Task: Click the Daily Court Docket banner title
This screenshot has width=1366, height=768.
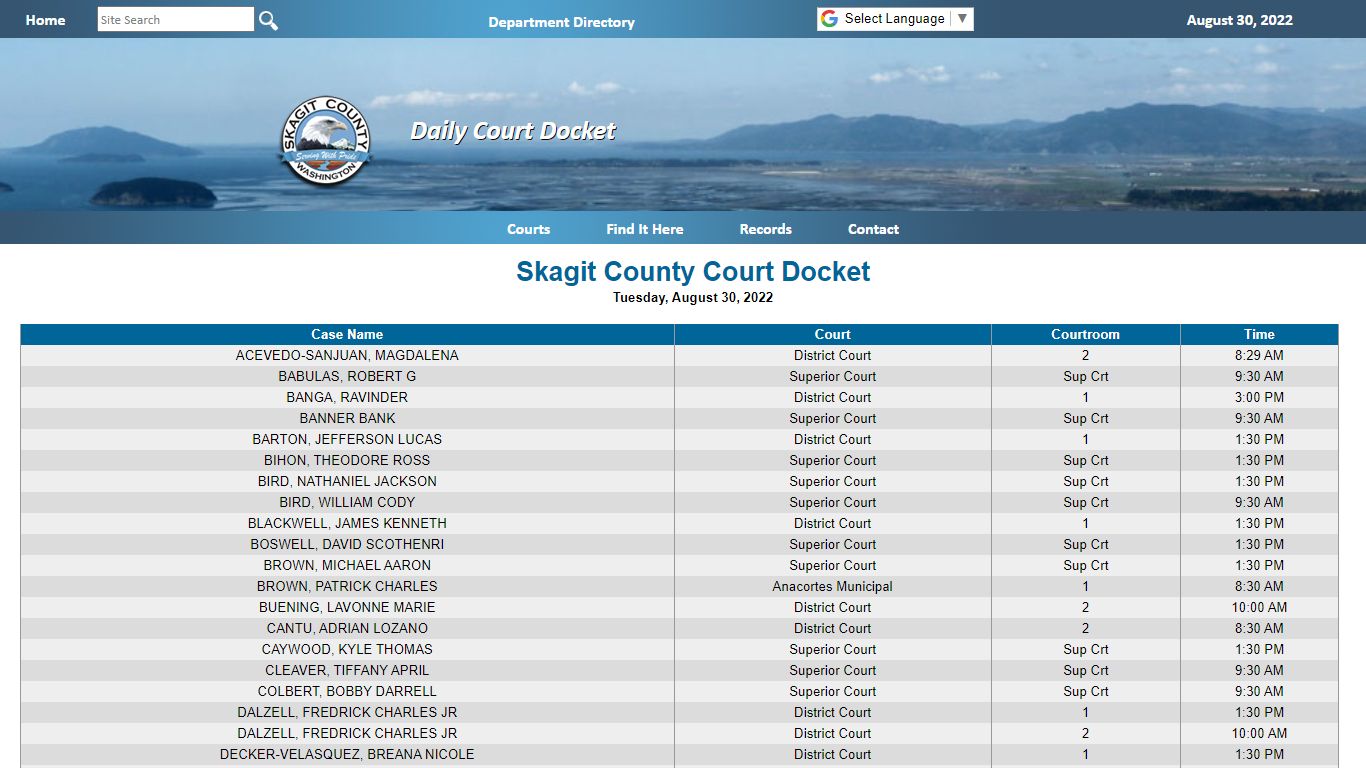Action: point(513,131)
